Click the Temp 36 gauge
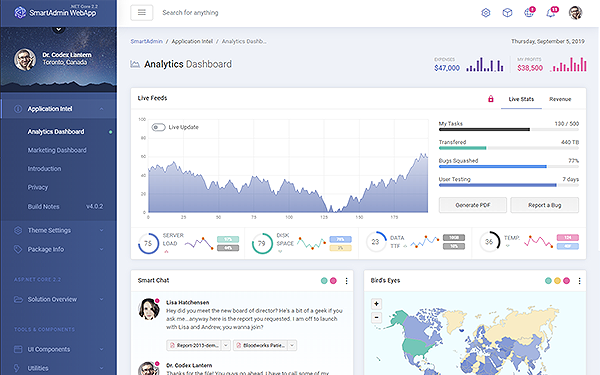Image resolution: width=600 pixels, height=375 pixels. [x=489, y=242]
